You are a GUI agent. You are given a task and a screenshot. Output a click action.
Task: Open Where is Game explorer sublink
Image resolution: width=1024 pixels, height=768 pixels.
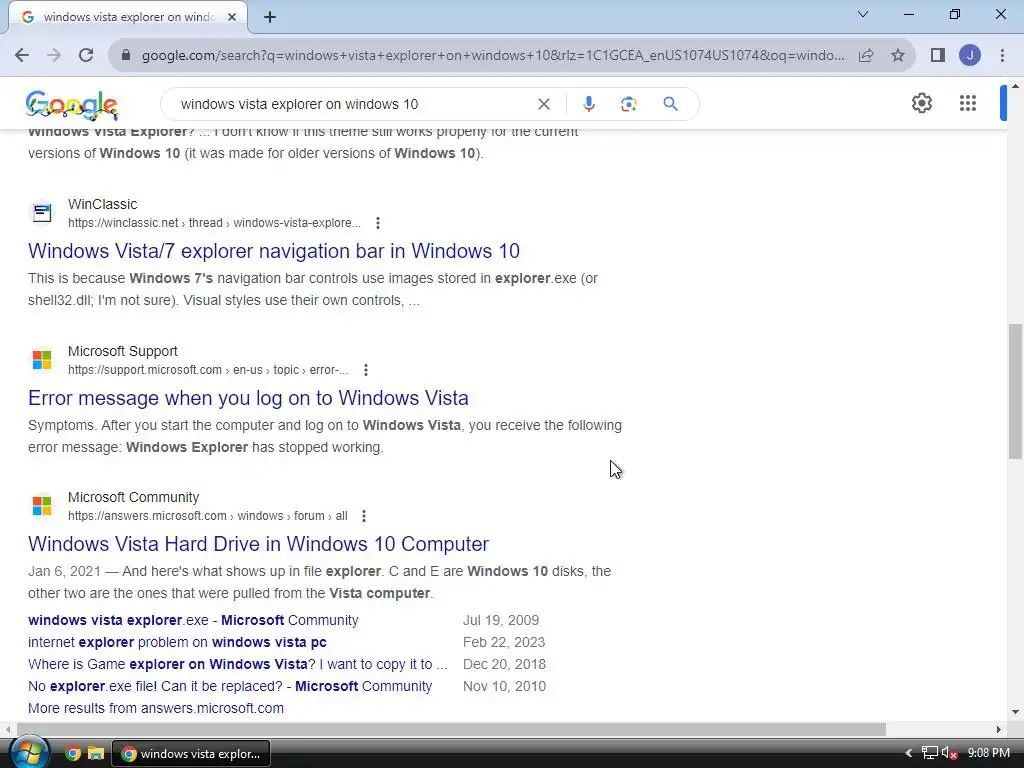[238, 664]
